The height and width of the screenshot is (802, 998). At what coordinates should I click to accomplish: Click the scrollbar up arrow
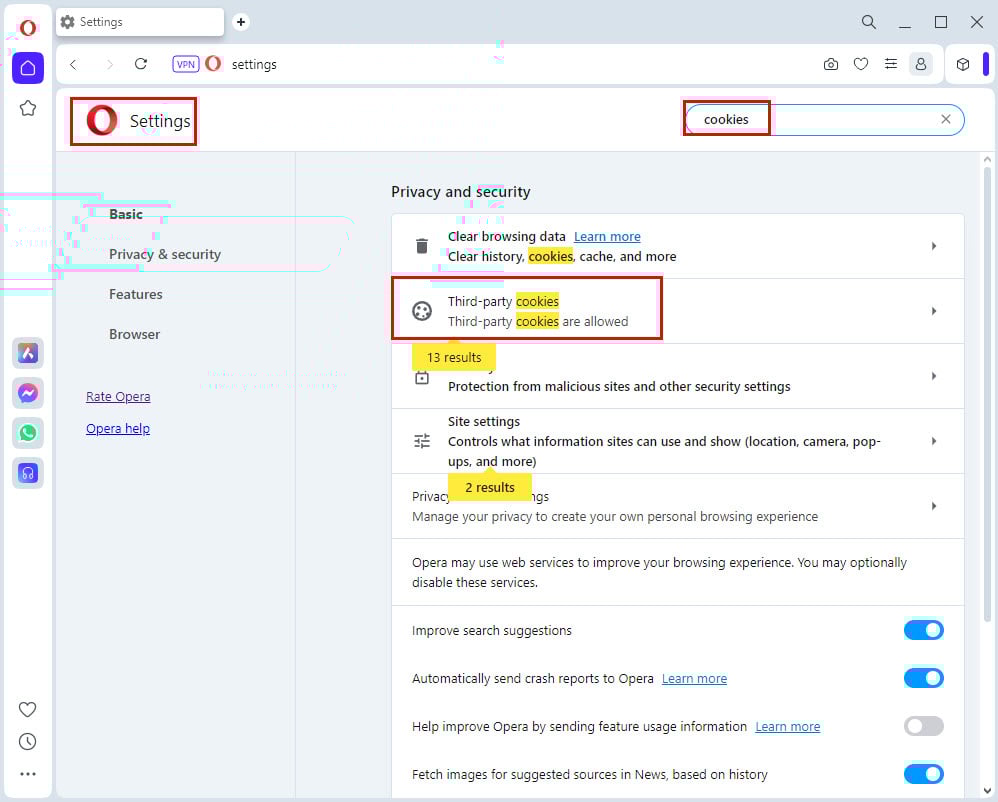point(987,159)
